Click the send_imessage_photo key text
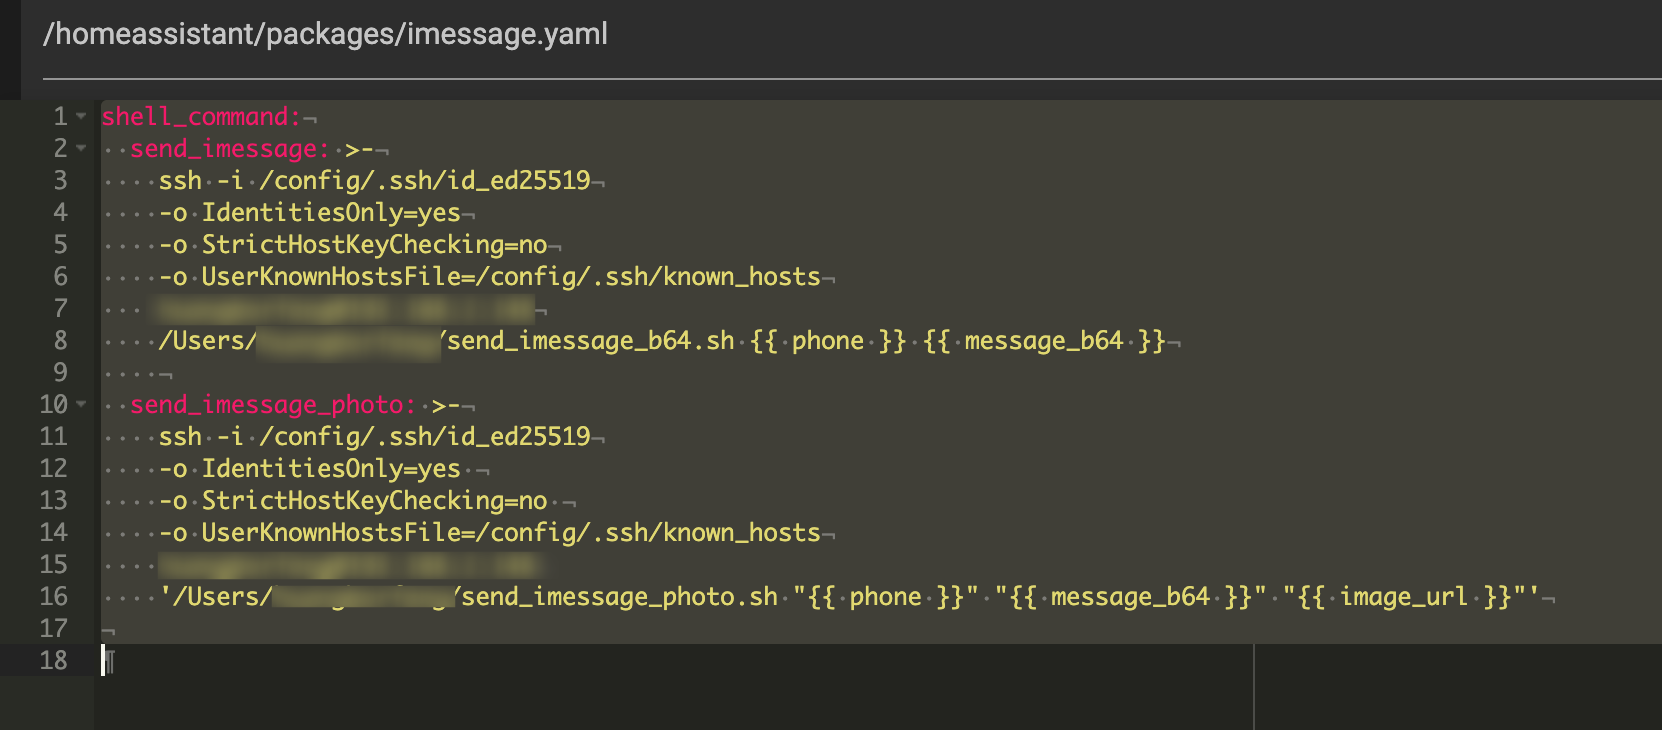The width and height of the screenshot is (1662, 730). point(272,405)
